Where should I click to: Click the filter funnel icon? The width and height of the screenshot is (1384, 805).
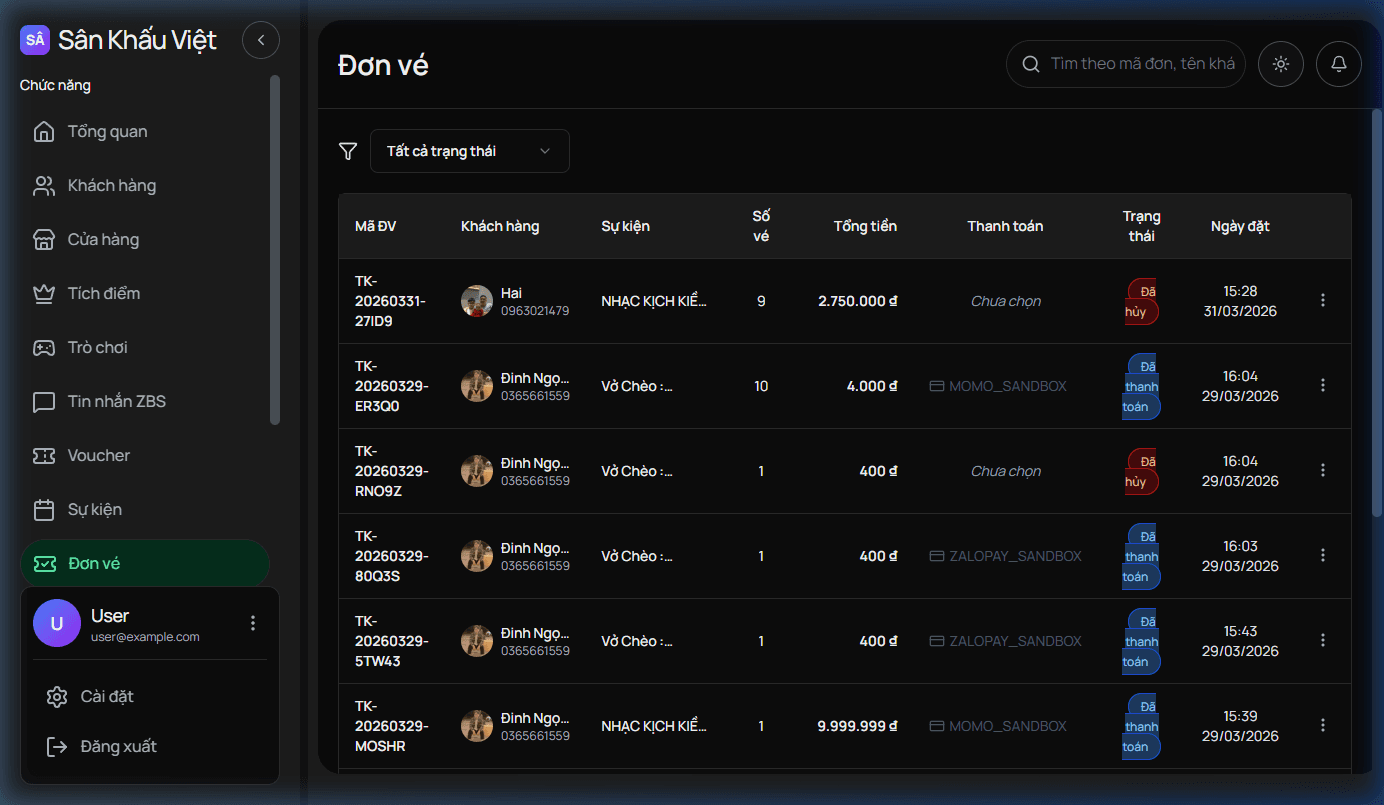tap(348, 151)
